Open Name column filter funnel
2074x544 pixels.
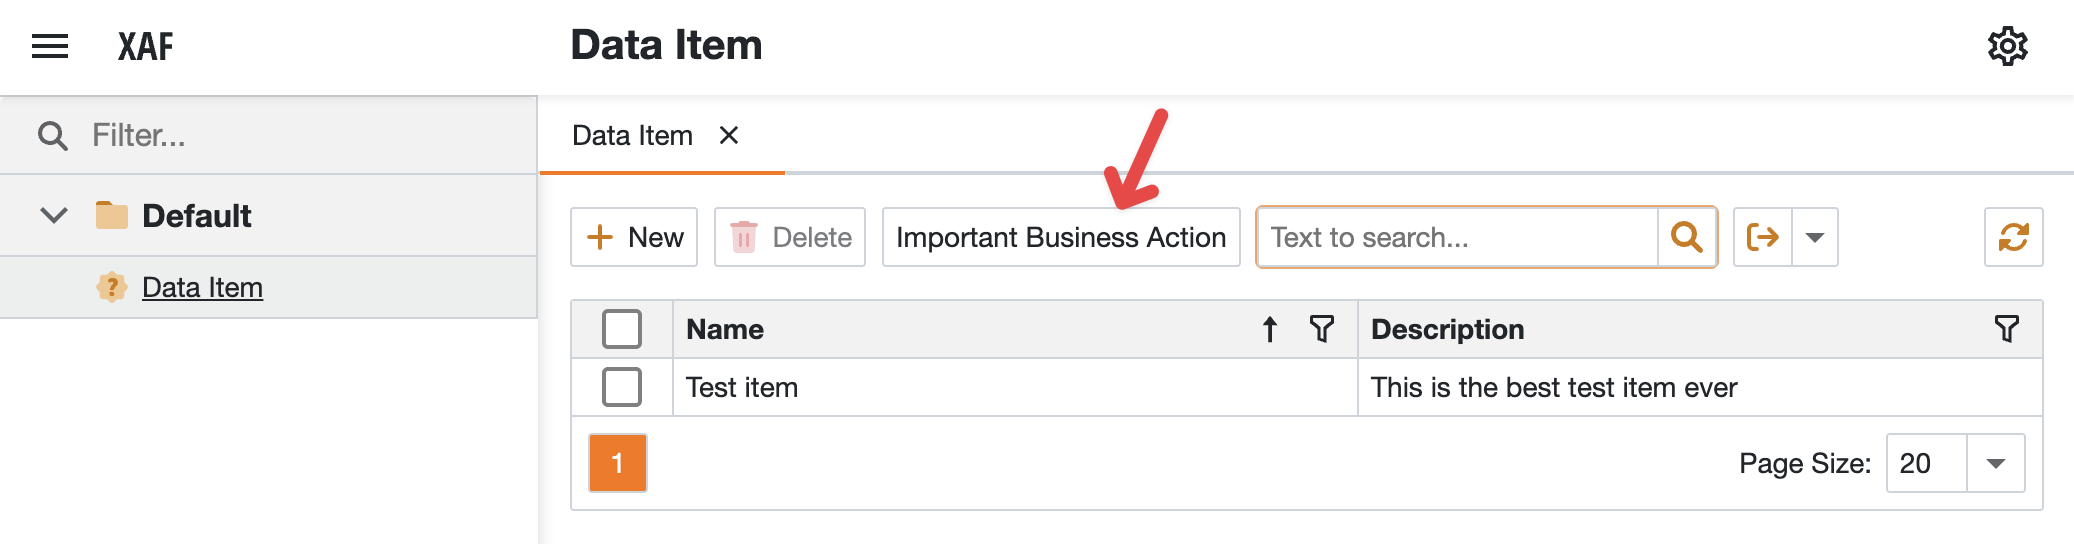[x=1322, y=329]
